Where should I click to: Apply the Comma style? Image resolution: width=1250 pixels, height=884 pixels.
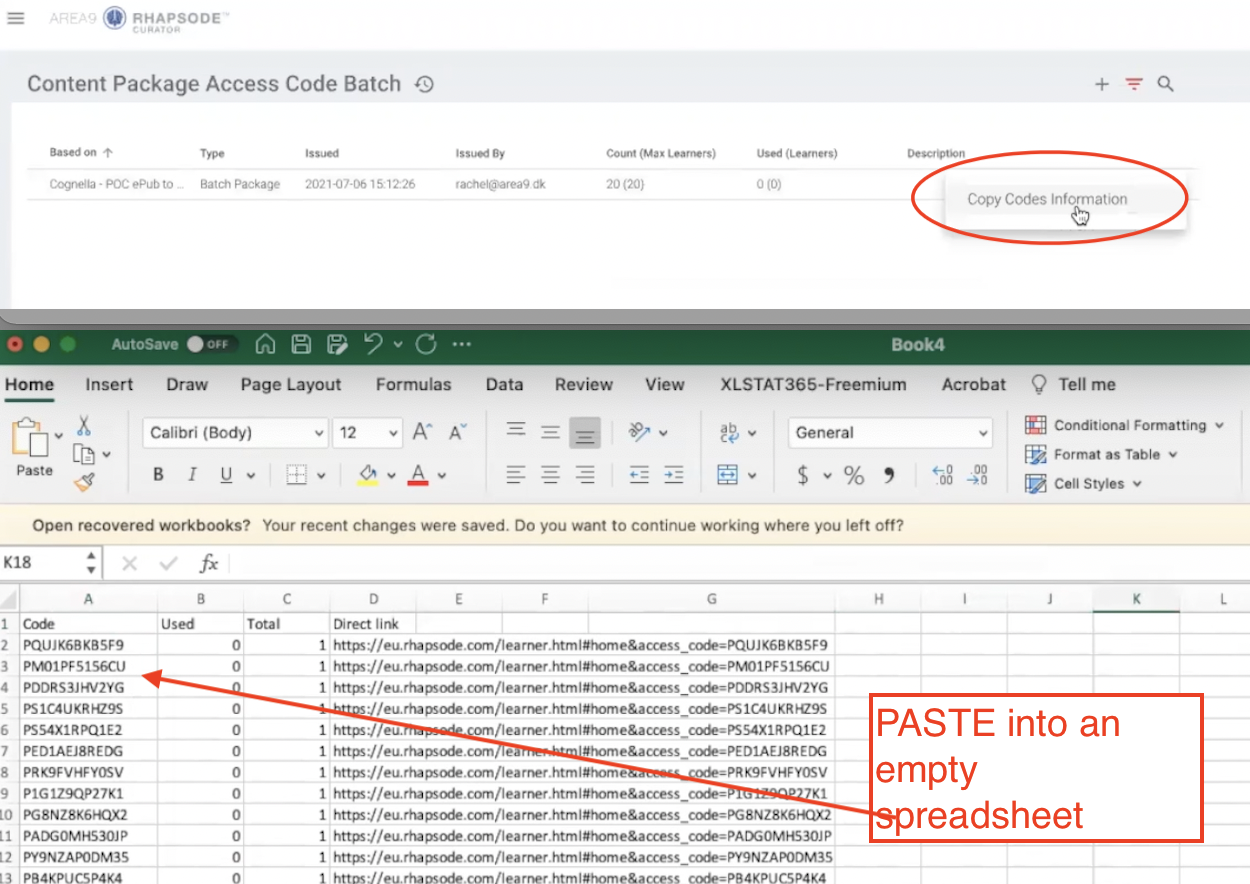(888, 476)
